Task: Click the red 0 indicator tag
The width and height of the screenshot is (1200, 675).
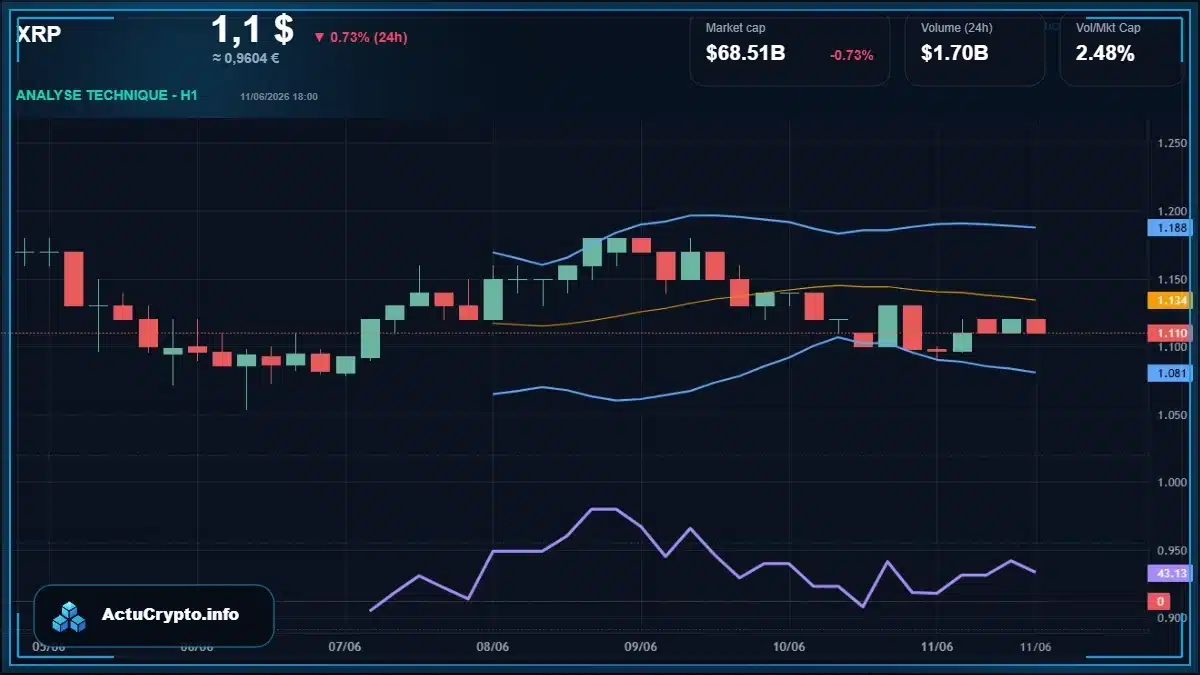Action: (1159, 601)
